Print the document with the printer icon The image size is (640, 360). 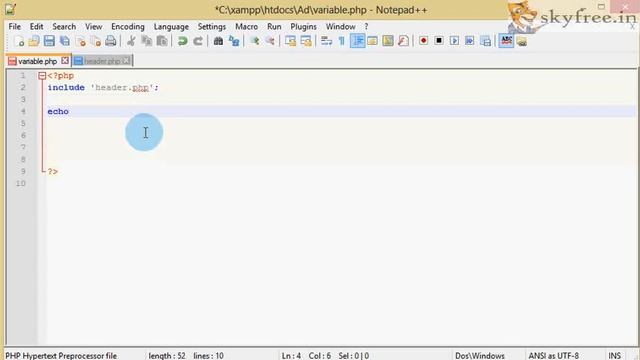click(111, 41)
